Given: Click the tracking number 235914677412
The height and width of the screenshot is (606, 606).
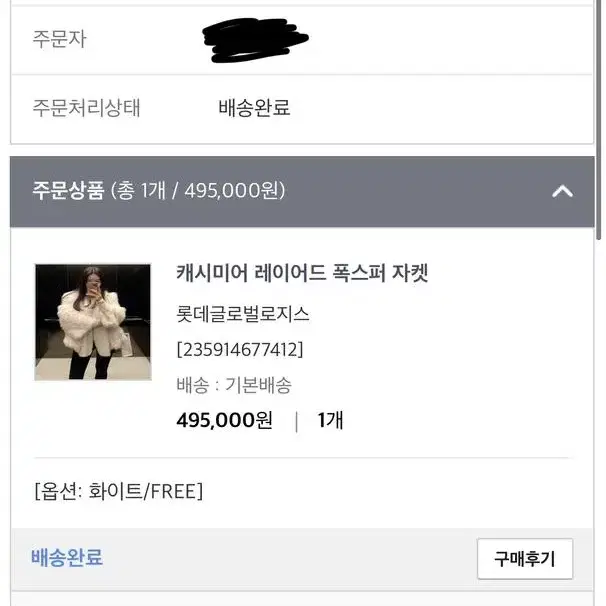Looking at the screenshot, I should pyautogui.click(x=240, y=349).
